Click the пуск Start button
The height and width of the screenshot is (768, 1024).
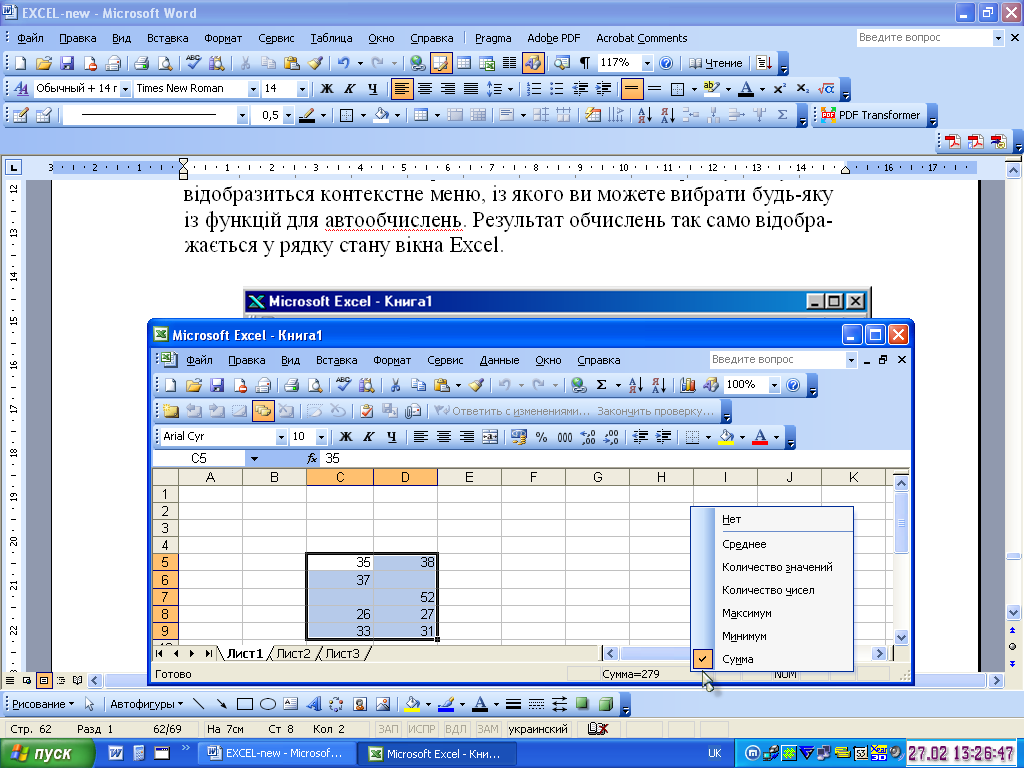point(47,754)
